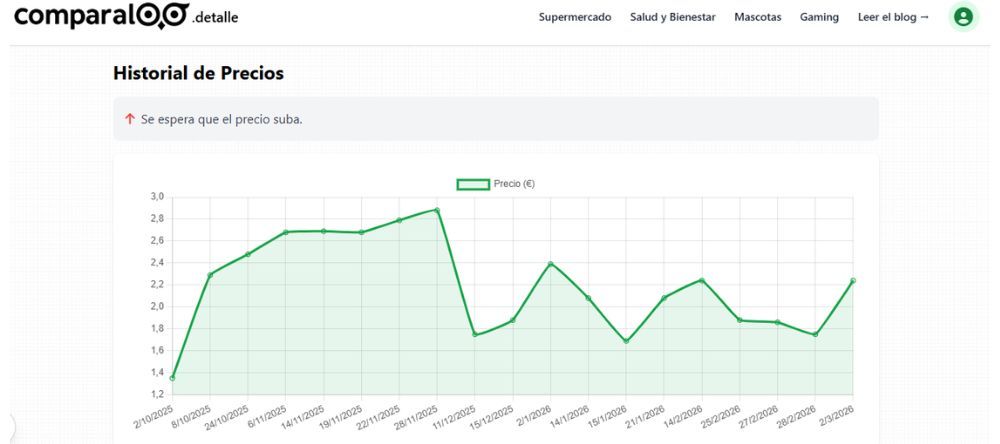Click the 8/10/2025 data point
This screenshot has height=444, width=1000.
[x=210, y=274]
